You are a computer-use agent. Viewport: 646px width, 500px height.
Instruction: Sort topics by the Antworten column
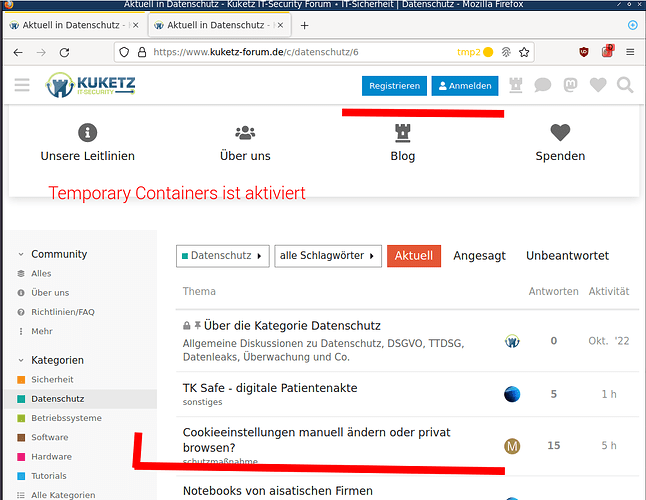click(x=553, y=292)
